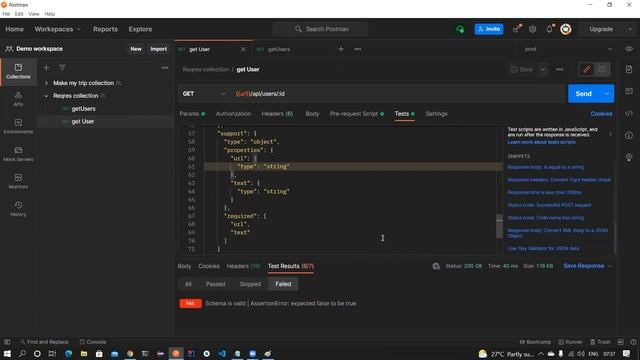Viewport: 640px width, 360px height.
Task: Click the request URL input field
Action: [398, 94]
